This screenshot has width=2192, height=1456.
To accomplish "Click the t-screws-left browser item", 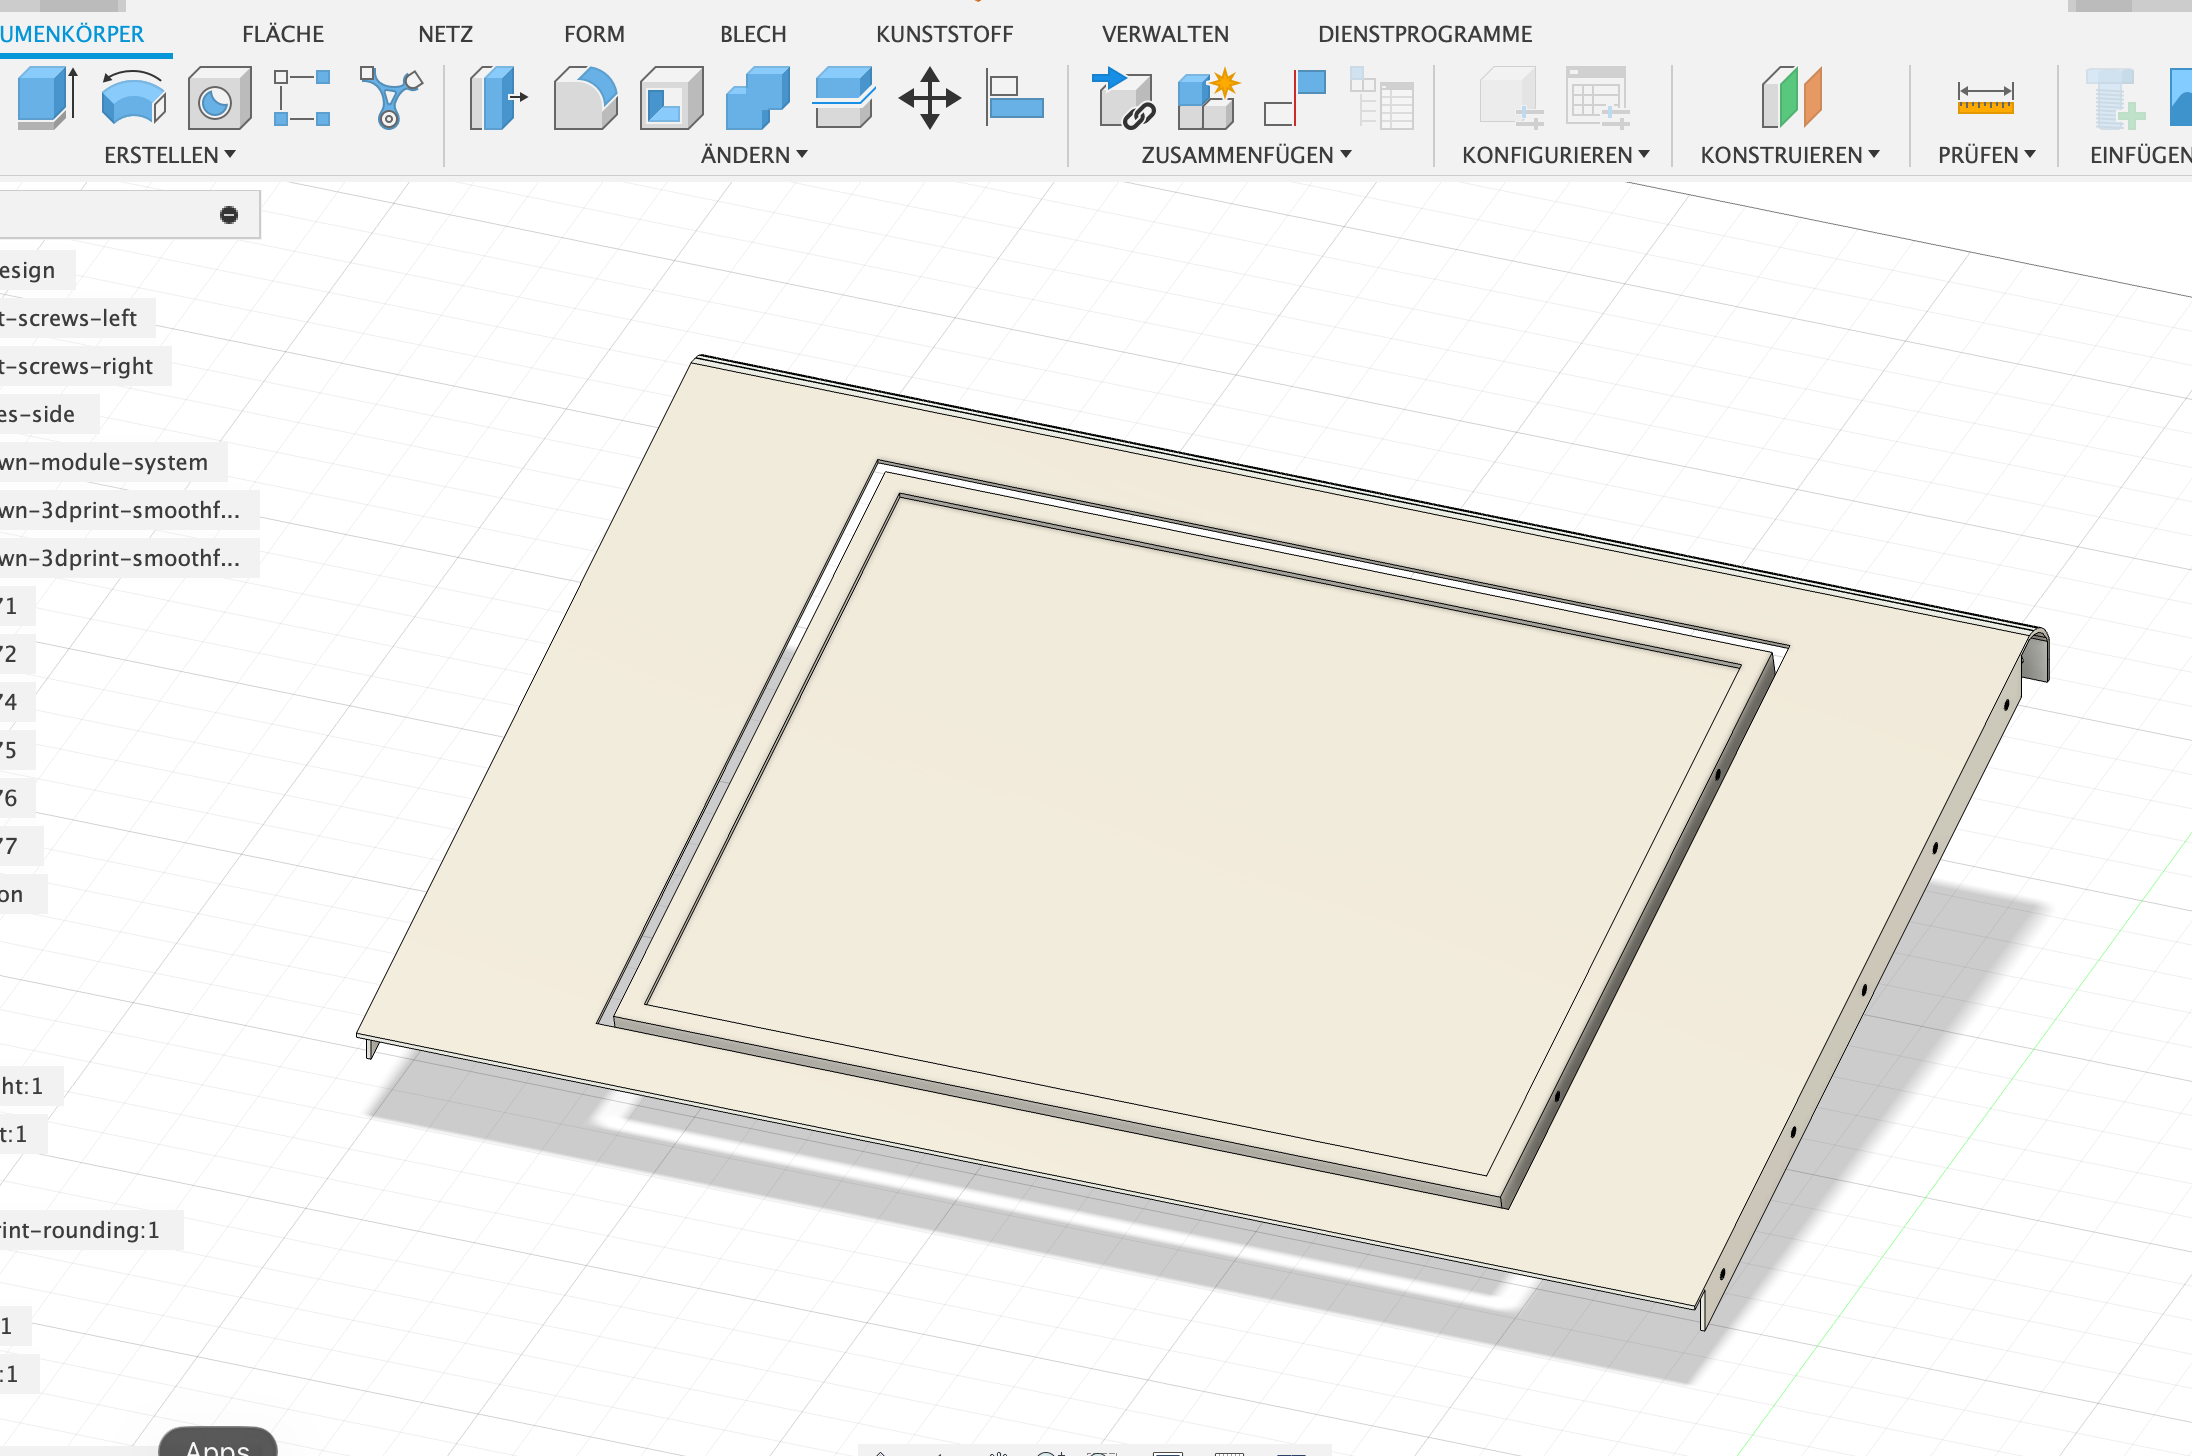I will point(70,318).
